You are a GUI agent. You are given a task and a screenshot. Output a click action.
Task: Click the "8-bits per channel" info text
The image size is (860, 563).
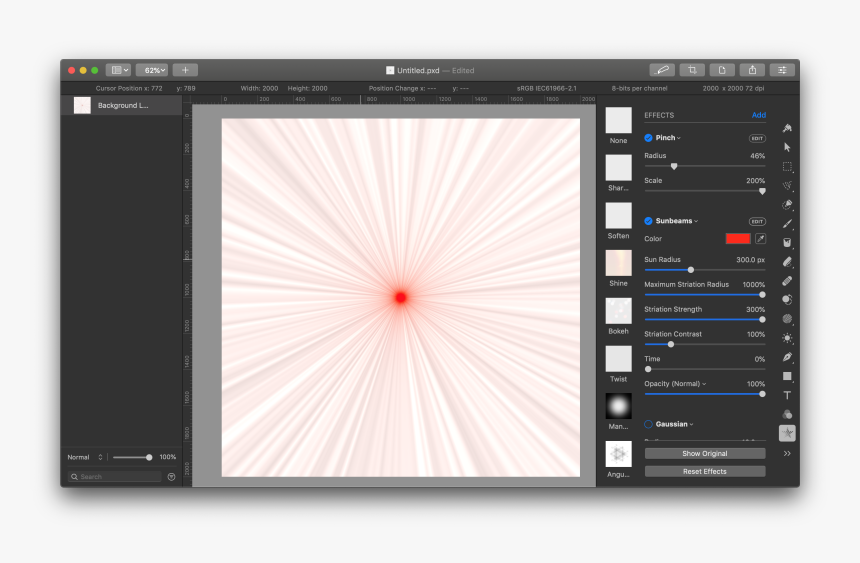pyautogui.click(x=640, y=88)
